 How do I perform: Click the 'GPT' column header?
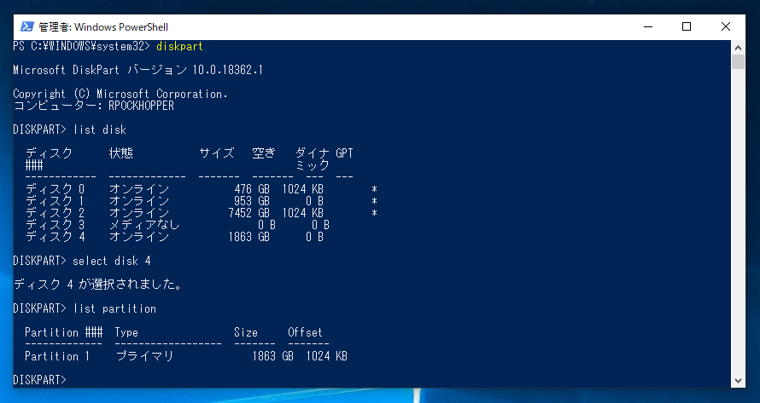pos(344,153)
